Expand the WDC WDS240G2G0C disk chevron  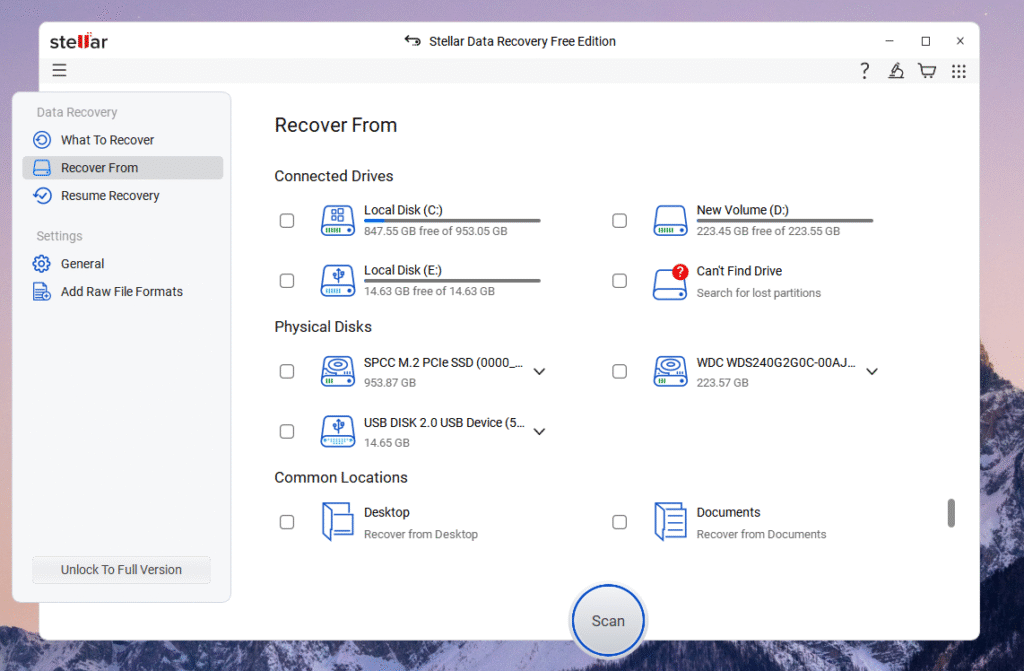pyautogui.click(x=872, y=372)
